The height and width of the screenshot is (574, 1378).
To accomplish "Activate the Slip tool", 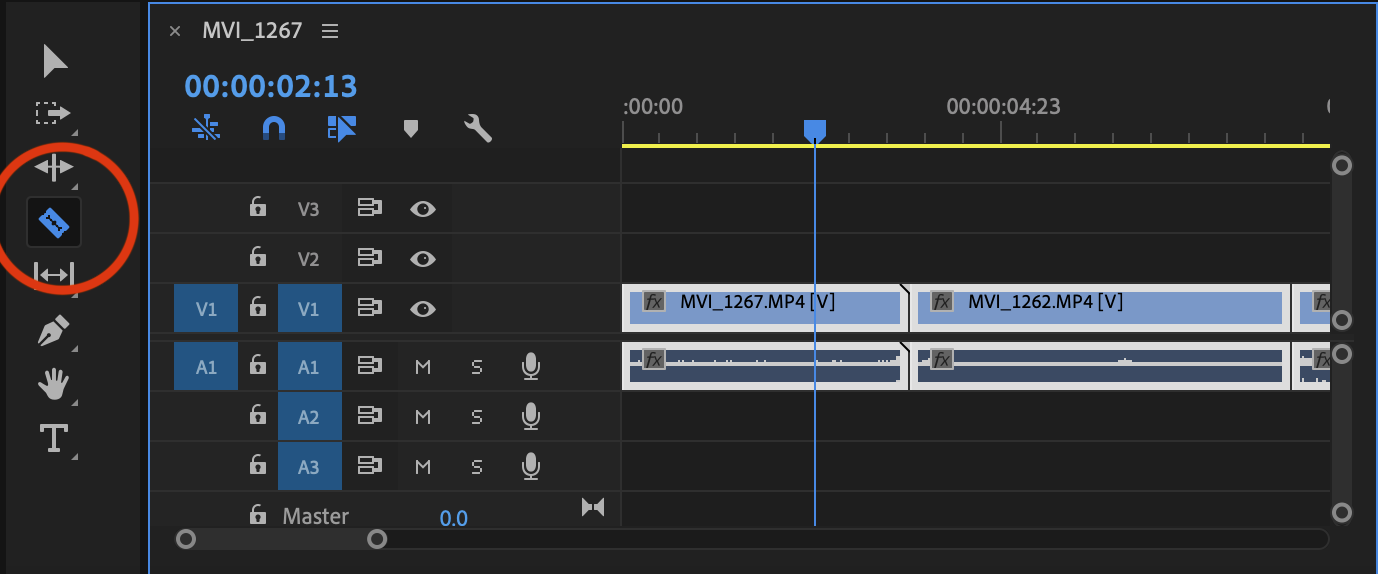I will (54, 274).
